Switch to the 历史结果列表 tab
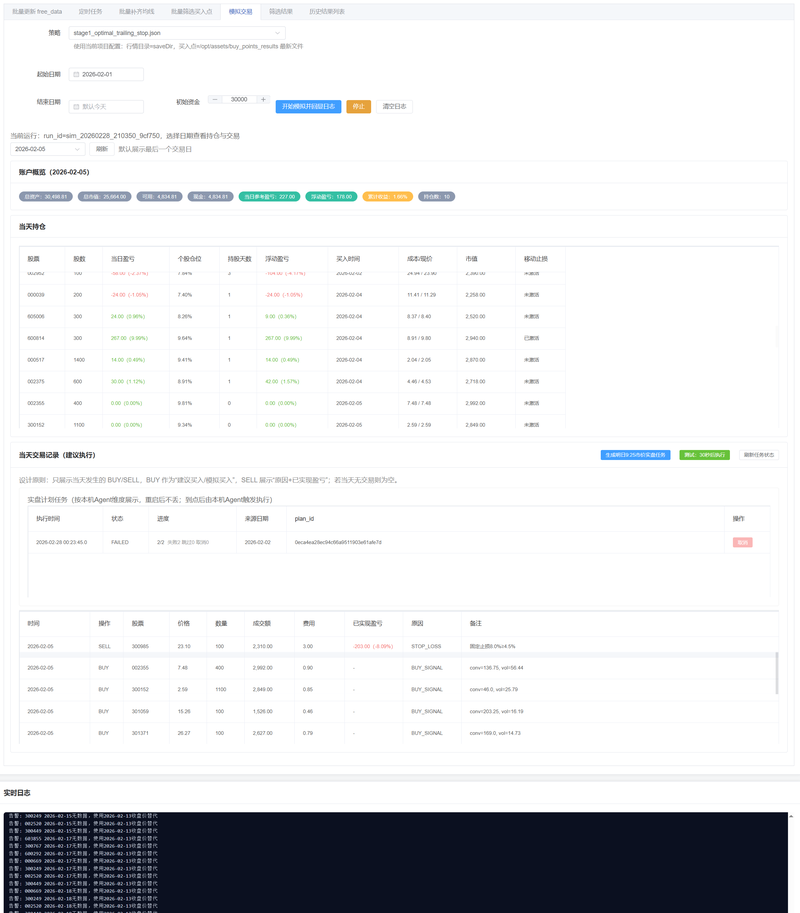This screenshot has width=800, height=913. point(327,12)
